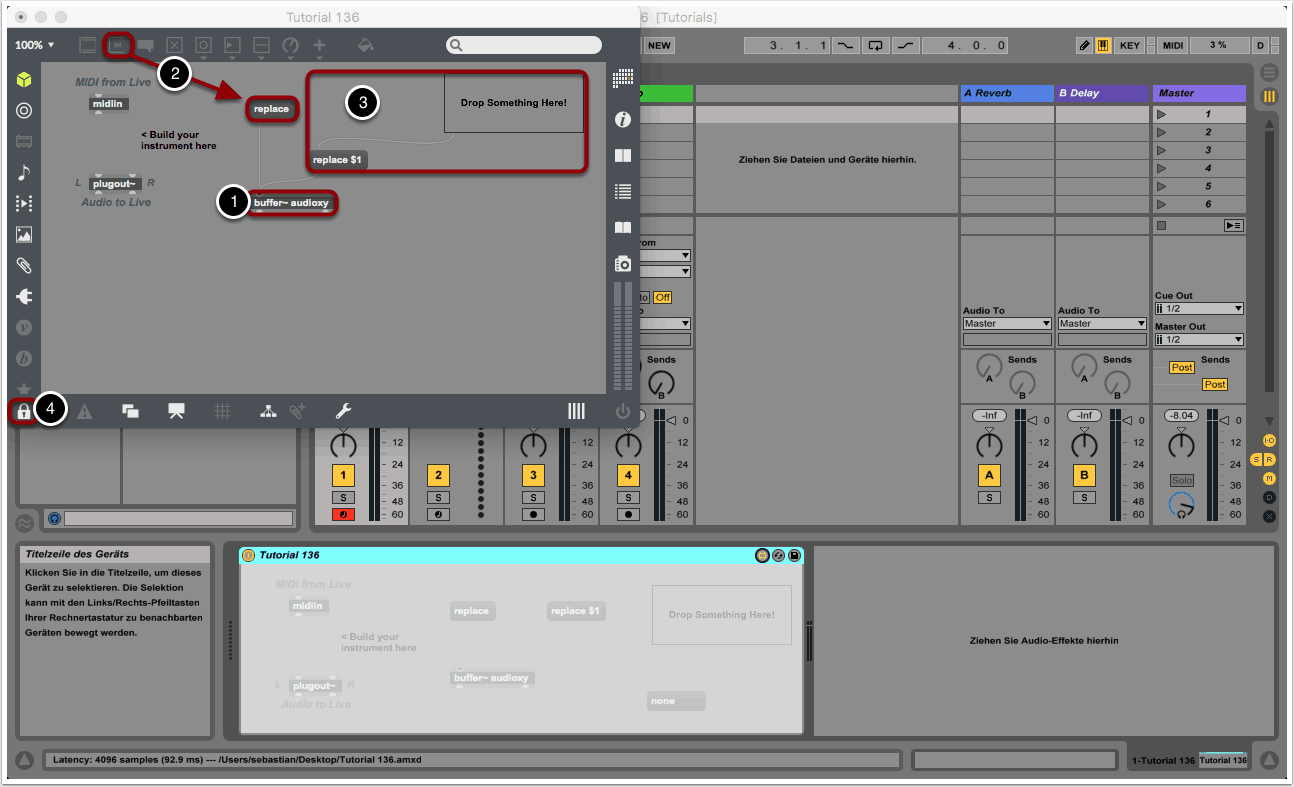Click the Stop All Clips square button

1160,226
